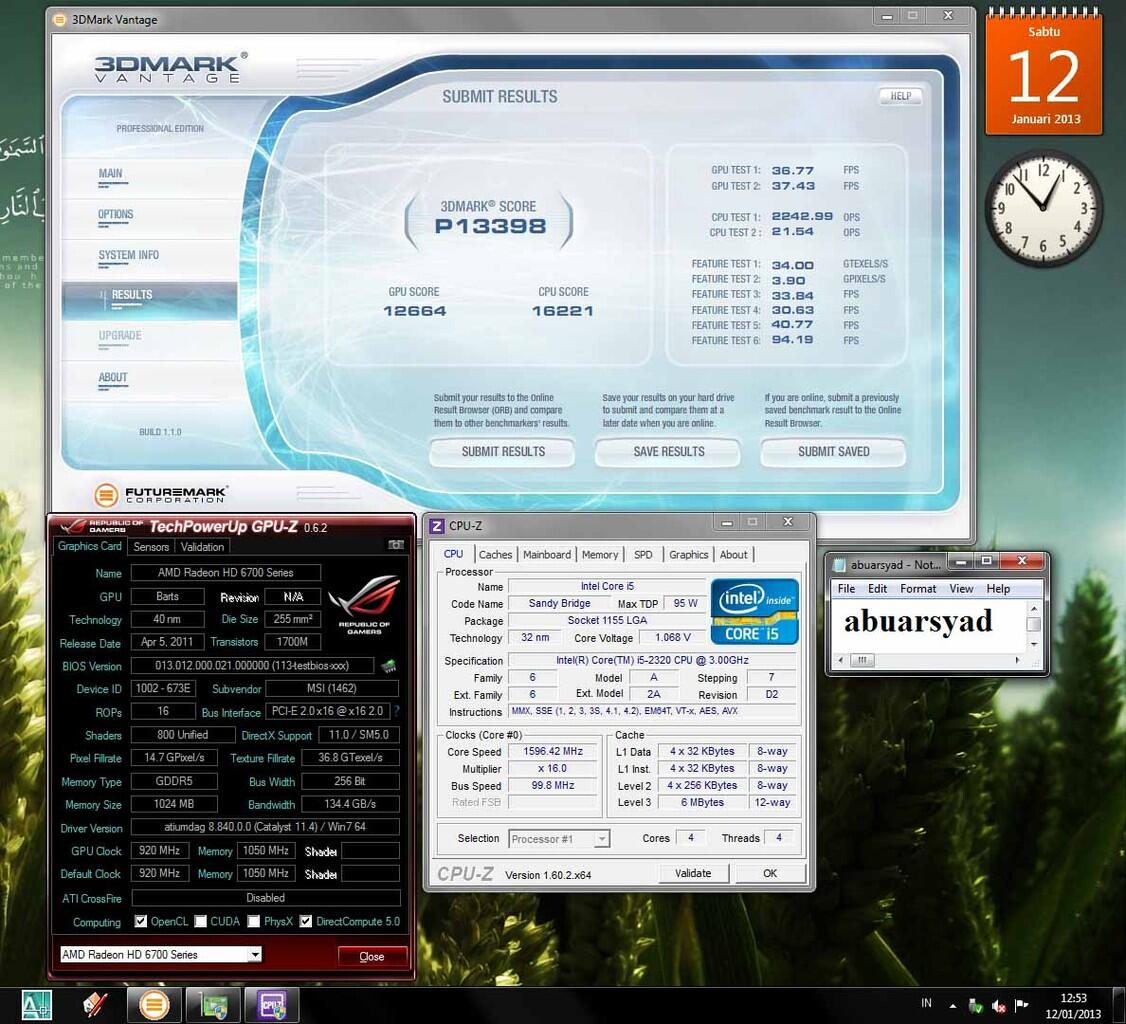Toggle the CUDA checkbox
The width and height of the screenshot is (1126, 1024).
pos(200,921)
